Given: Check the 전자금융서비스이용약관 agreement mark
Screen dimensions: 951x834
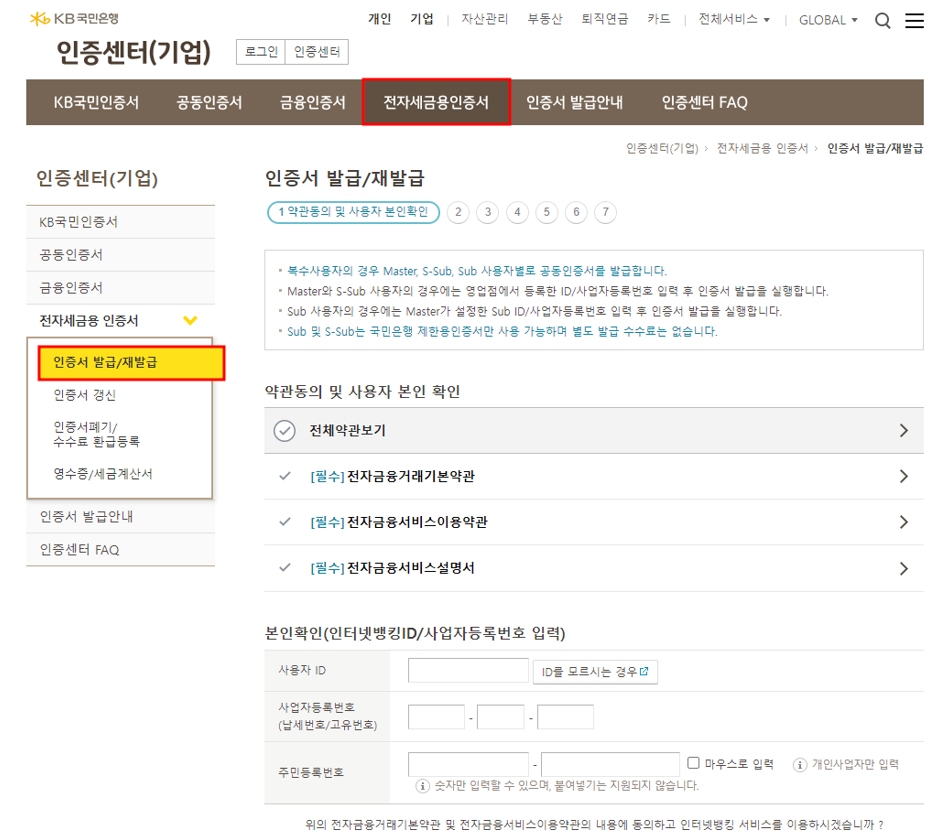Looking at the screenshot, I should [284, 522].
